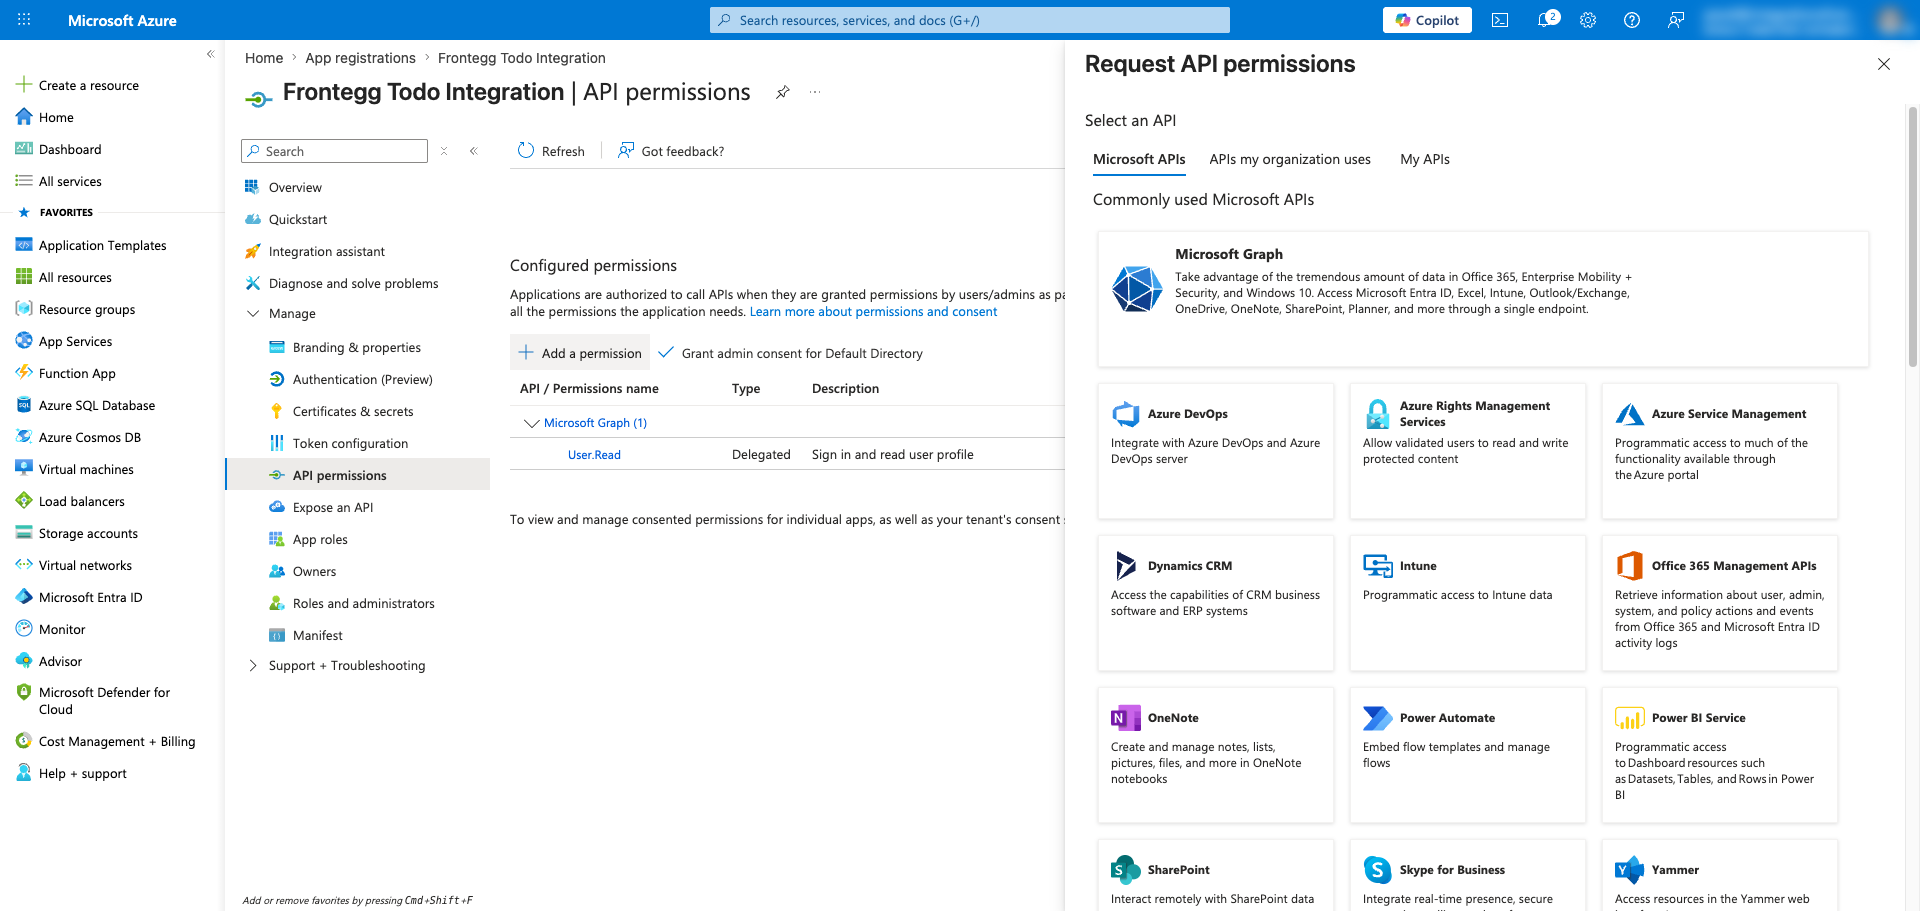
Task: Click the resource menu Search field
Action: click(x=334, y=151)
